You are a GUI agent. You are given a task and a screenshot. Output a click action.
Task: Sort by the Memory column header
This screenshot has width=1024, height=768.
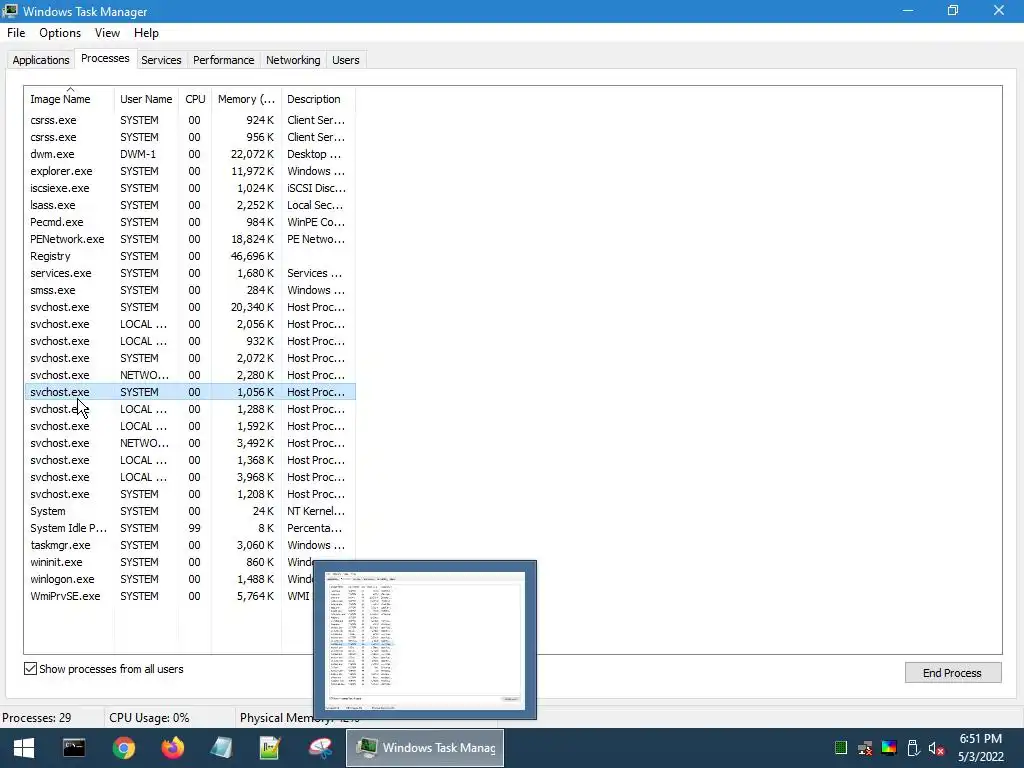[x=246, y=99]
